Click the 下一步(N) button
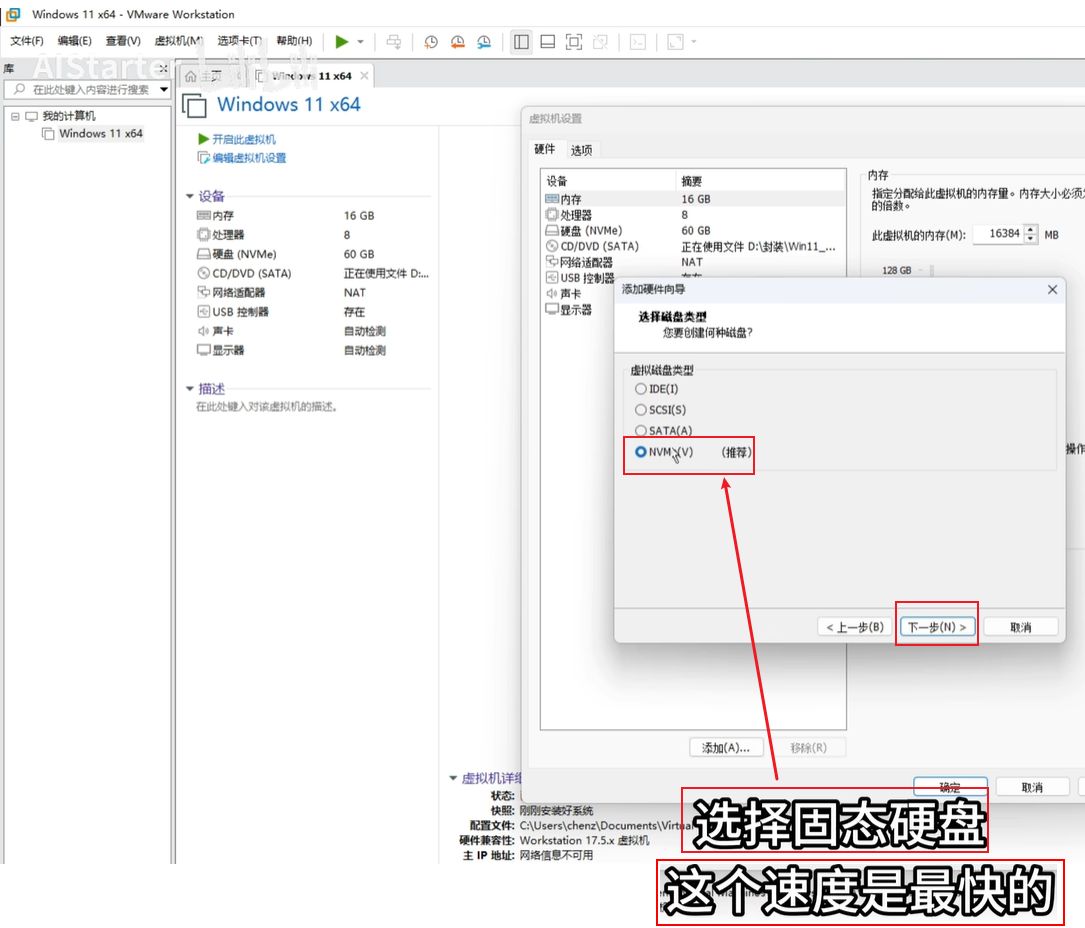 pyautogui.click(x=936, y=627)
